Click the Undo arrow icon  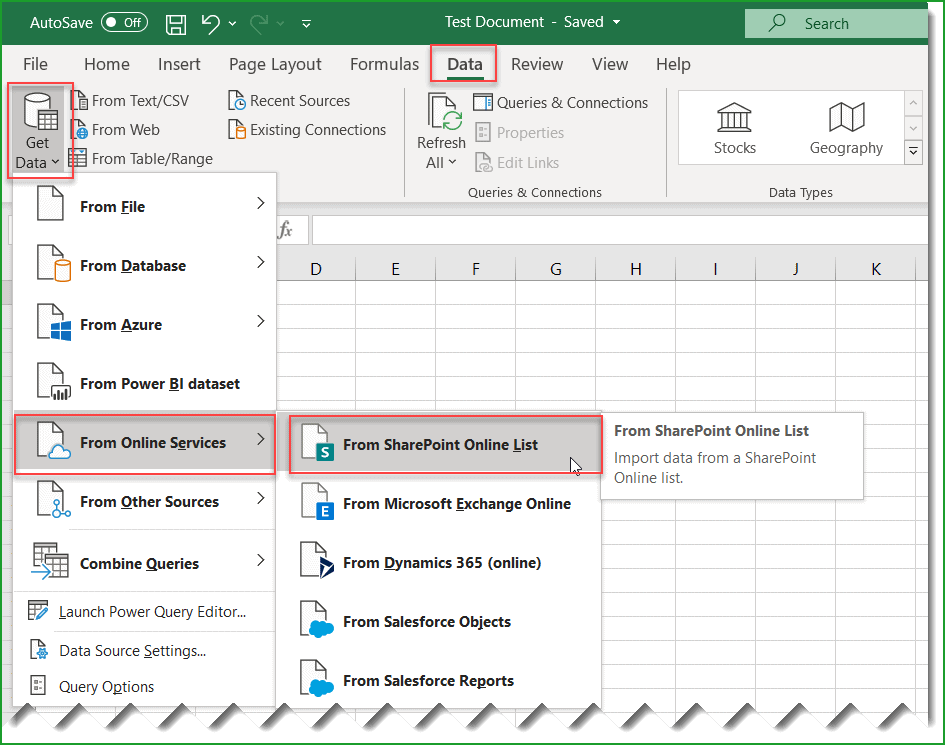tap(210, 24)
